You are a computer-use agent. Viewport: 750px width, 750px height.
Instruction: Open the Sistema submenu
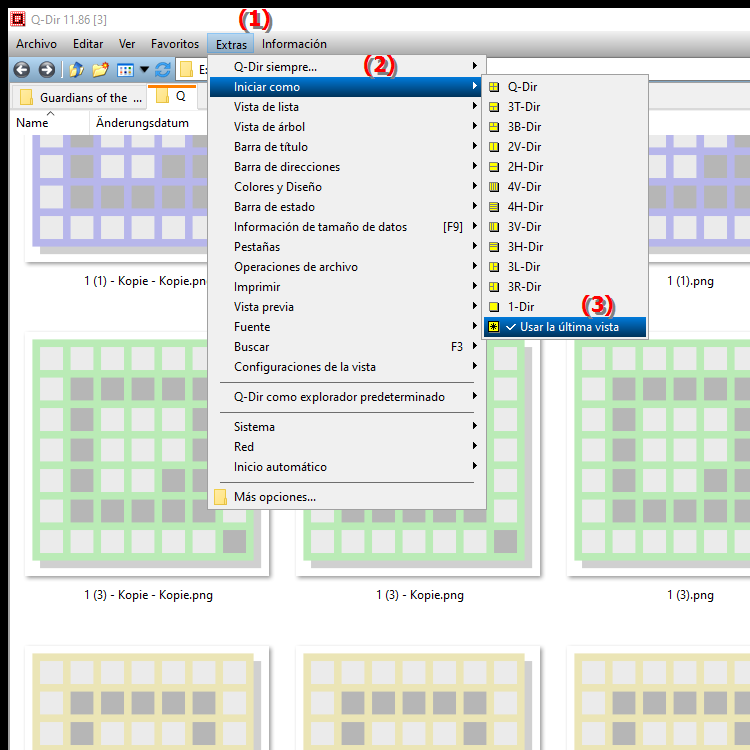348,427
